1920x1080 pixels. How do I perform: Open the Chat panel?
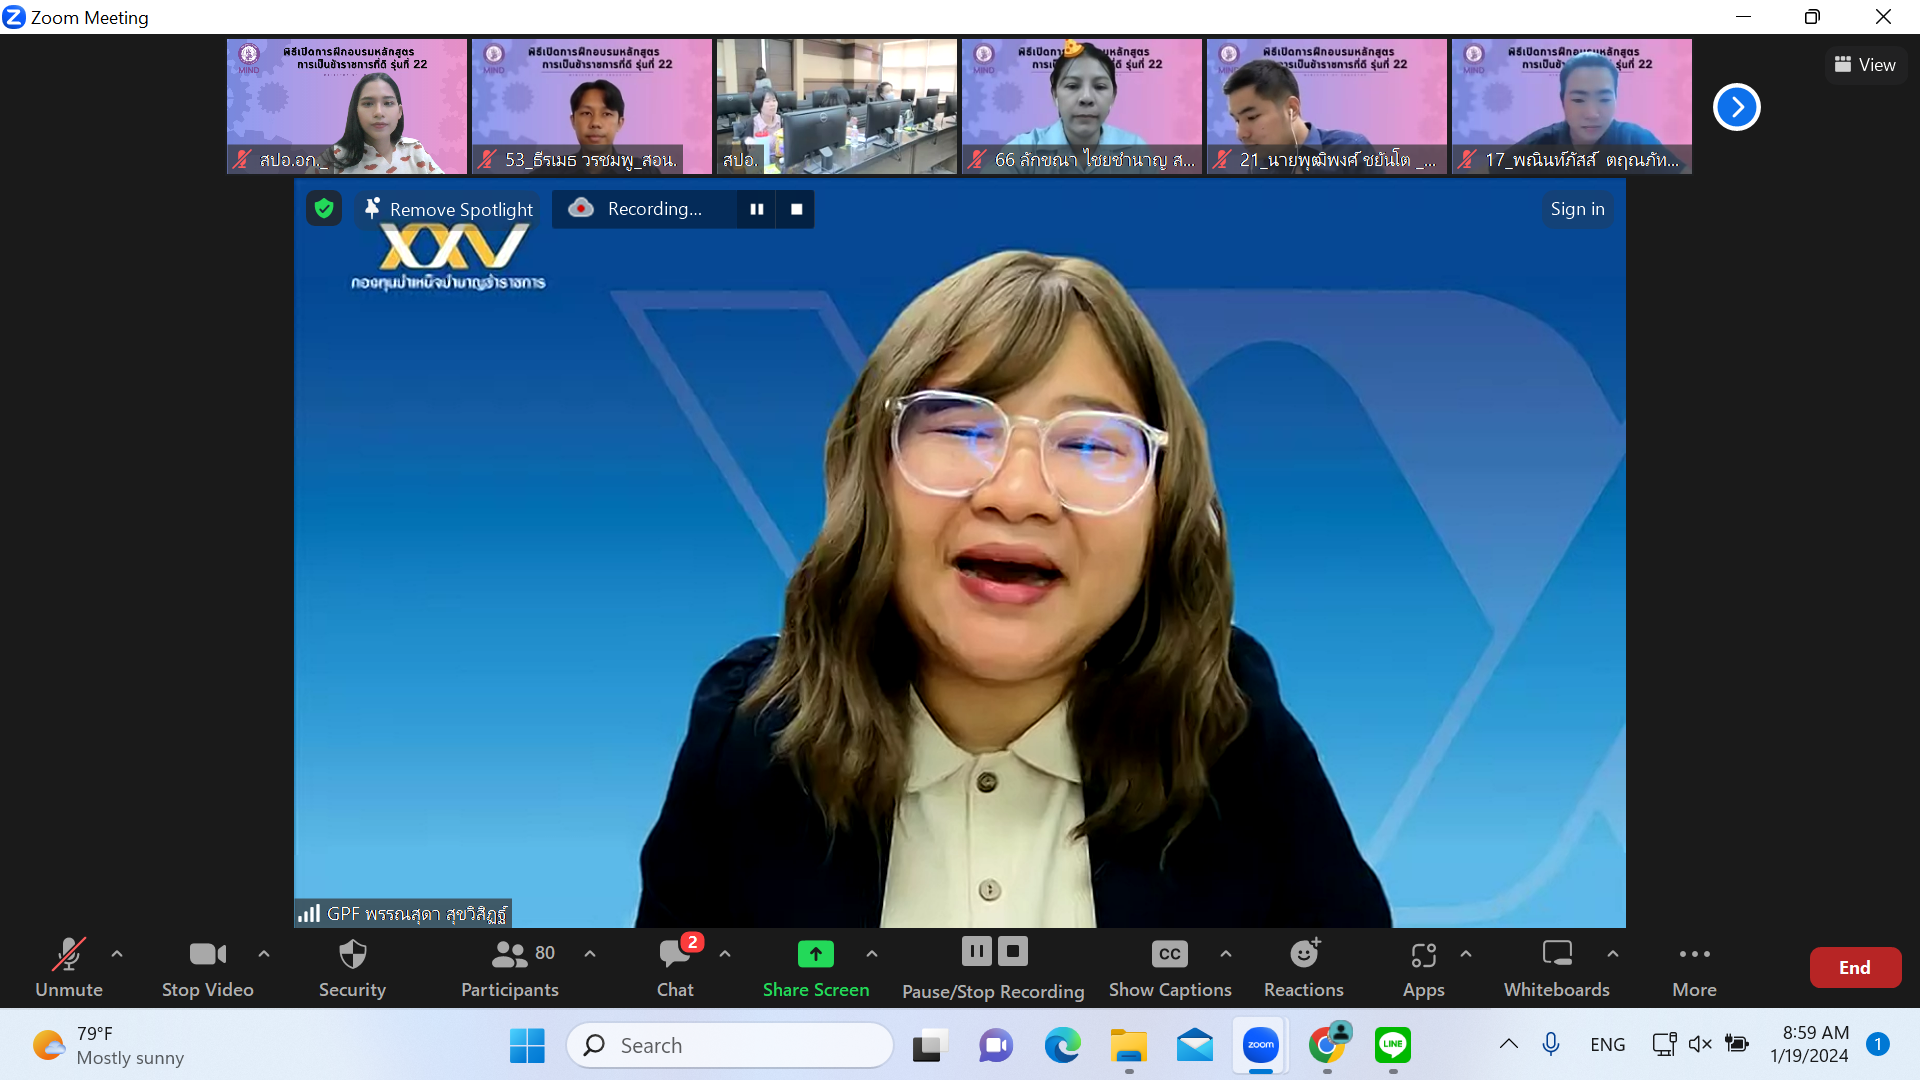coord(675,966)
